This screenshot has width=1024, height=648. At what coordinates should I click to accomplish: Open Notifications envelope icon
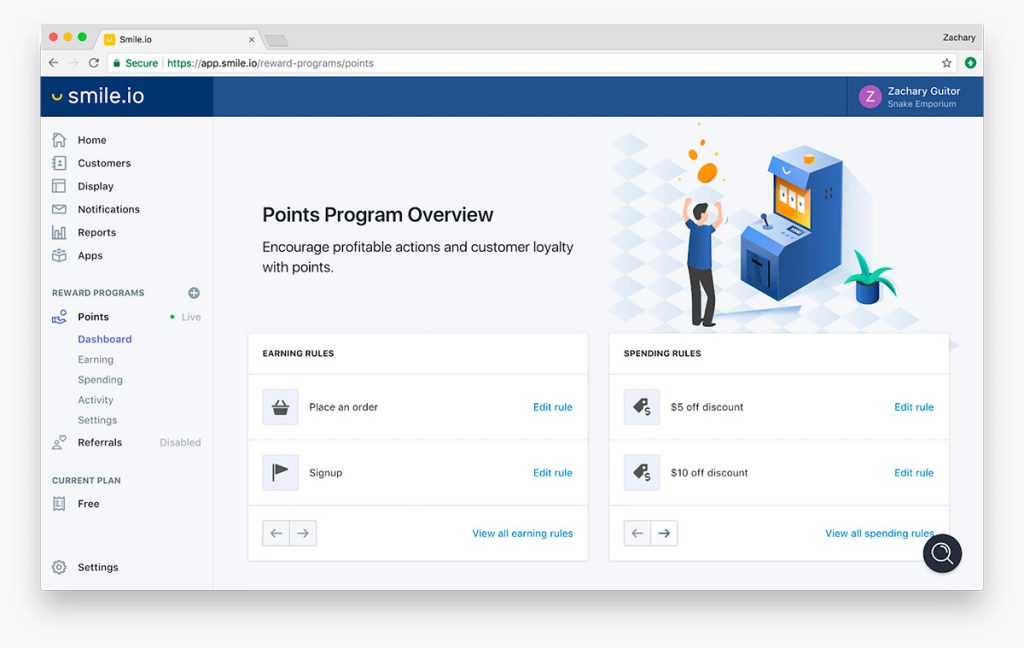(59, 209)
